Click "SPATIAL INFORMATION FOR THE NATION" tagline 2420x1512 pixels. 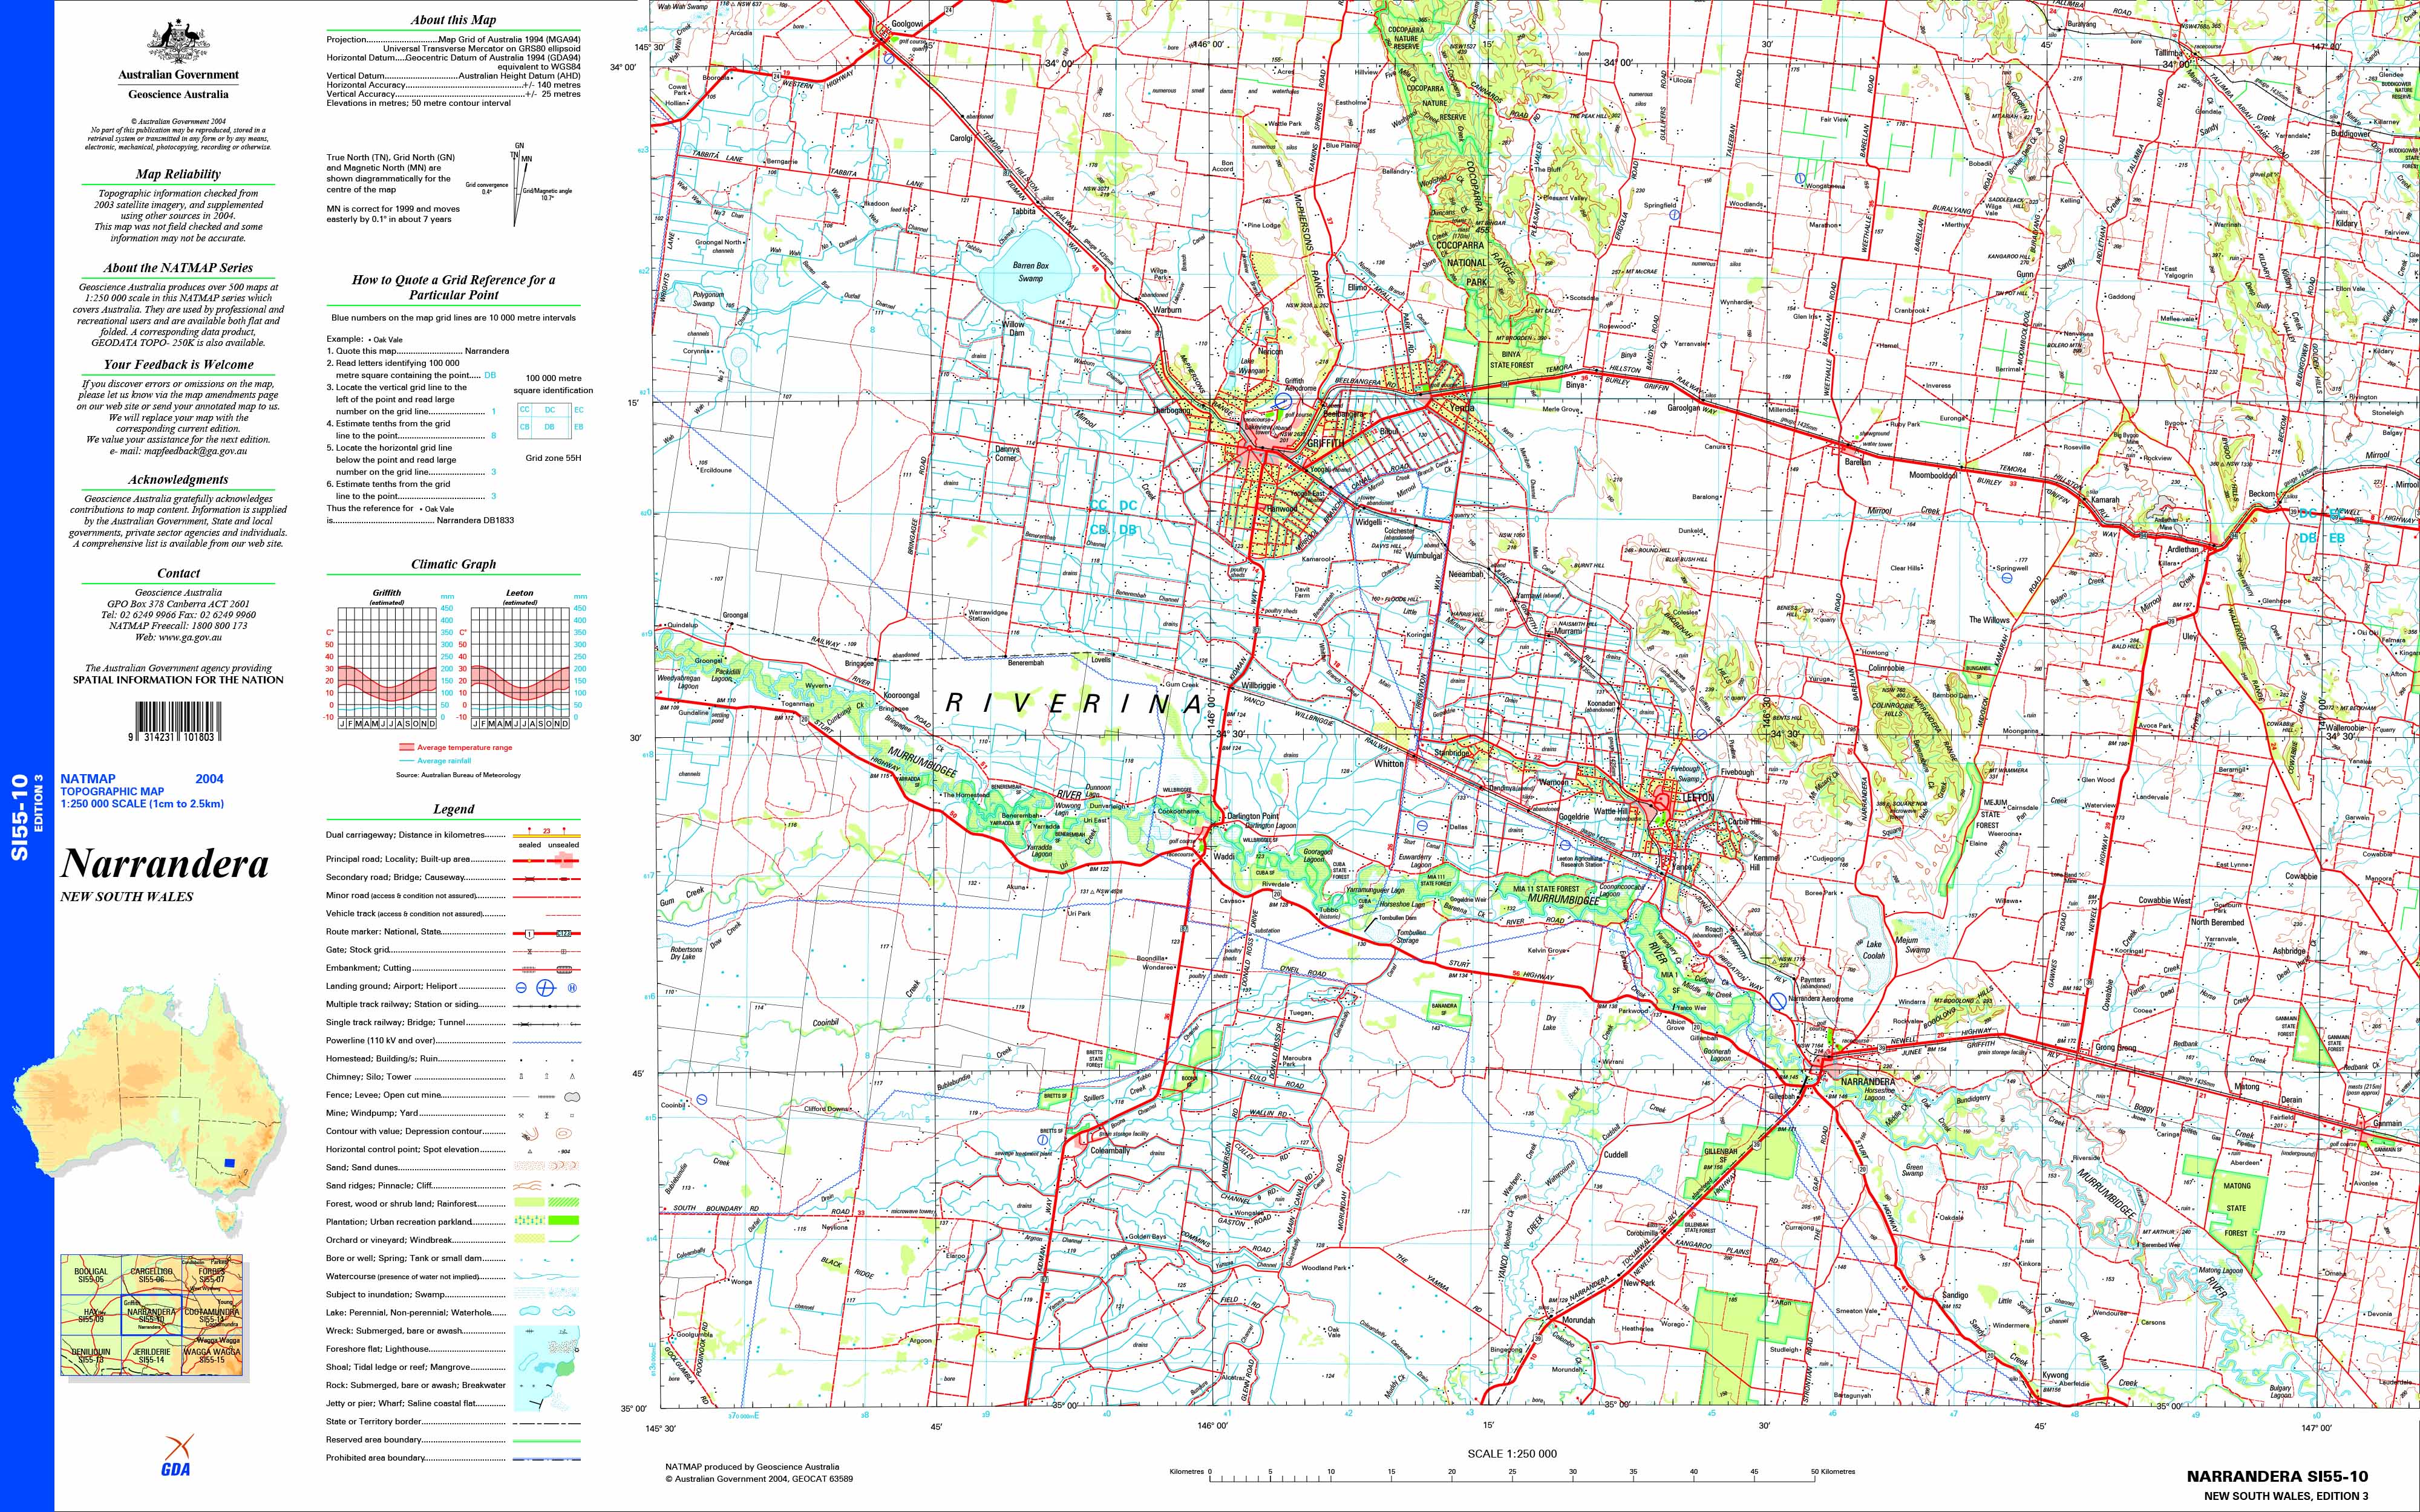click(178, 680)
